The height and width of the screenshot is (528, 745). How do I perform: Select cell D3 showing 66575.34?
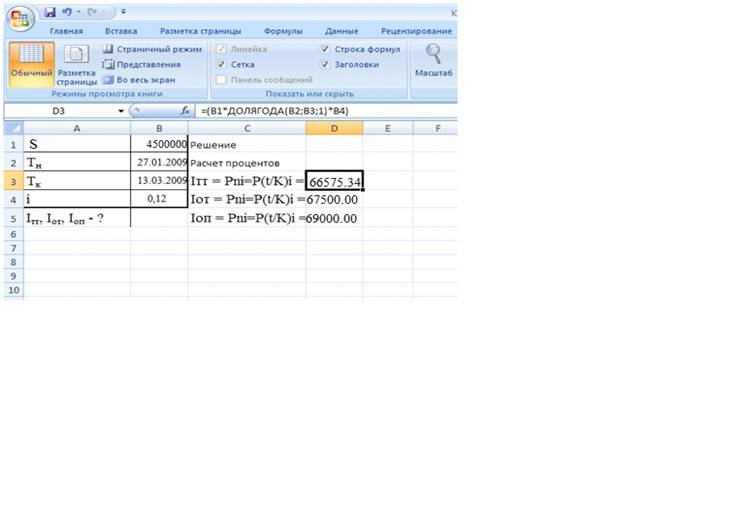pos(334,181)
